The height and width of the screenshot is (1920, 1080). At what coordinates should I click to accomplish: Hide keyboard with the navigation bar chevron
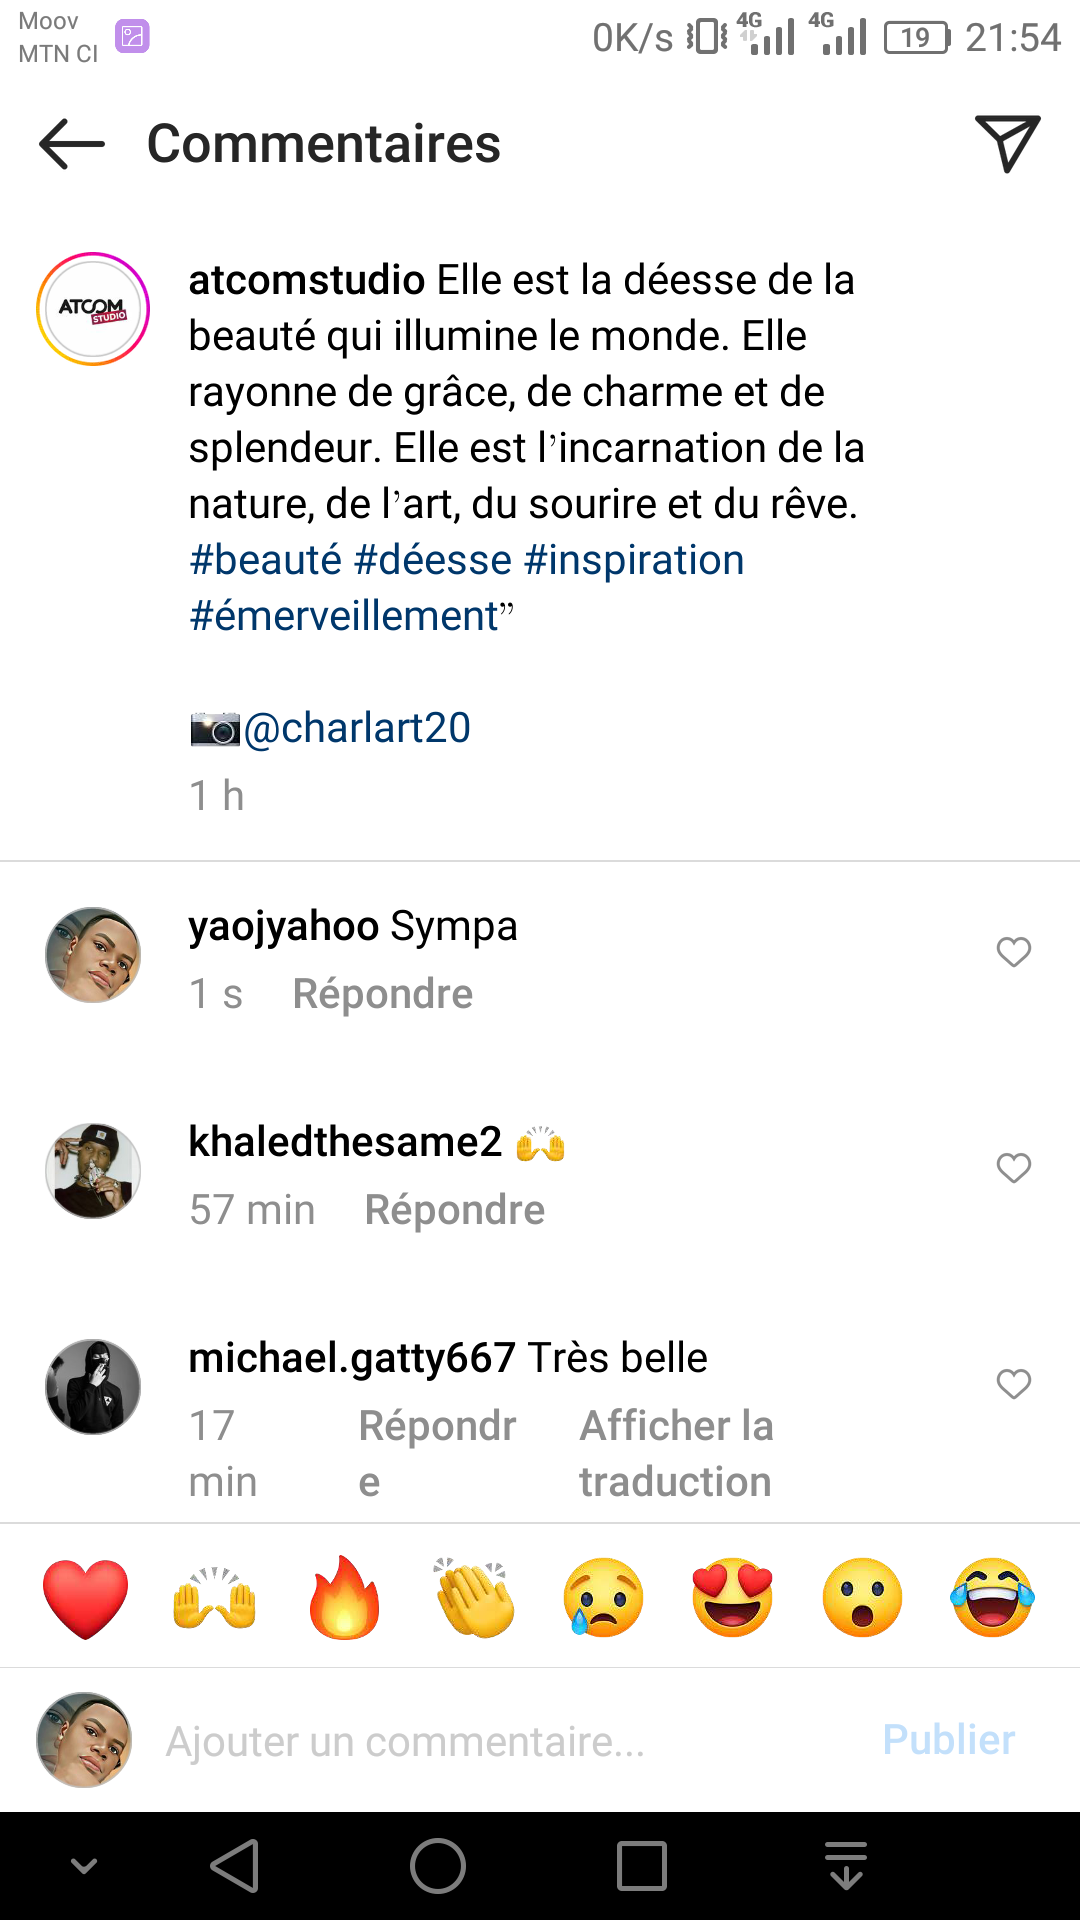85,1866
